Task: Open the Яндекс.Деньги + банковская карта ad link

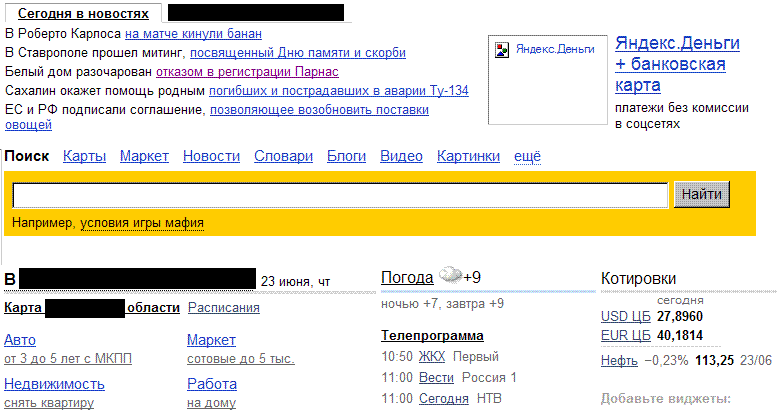Action: 677,64
